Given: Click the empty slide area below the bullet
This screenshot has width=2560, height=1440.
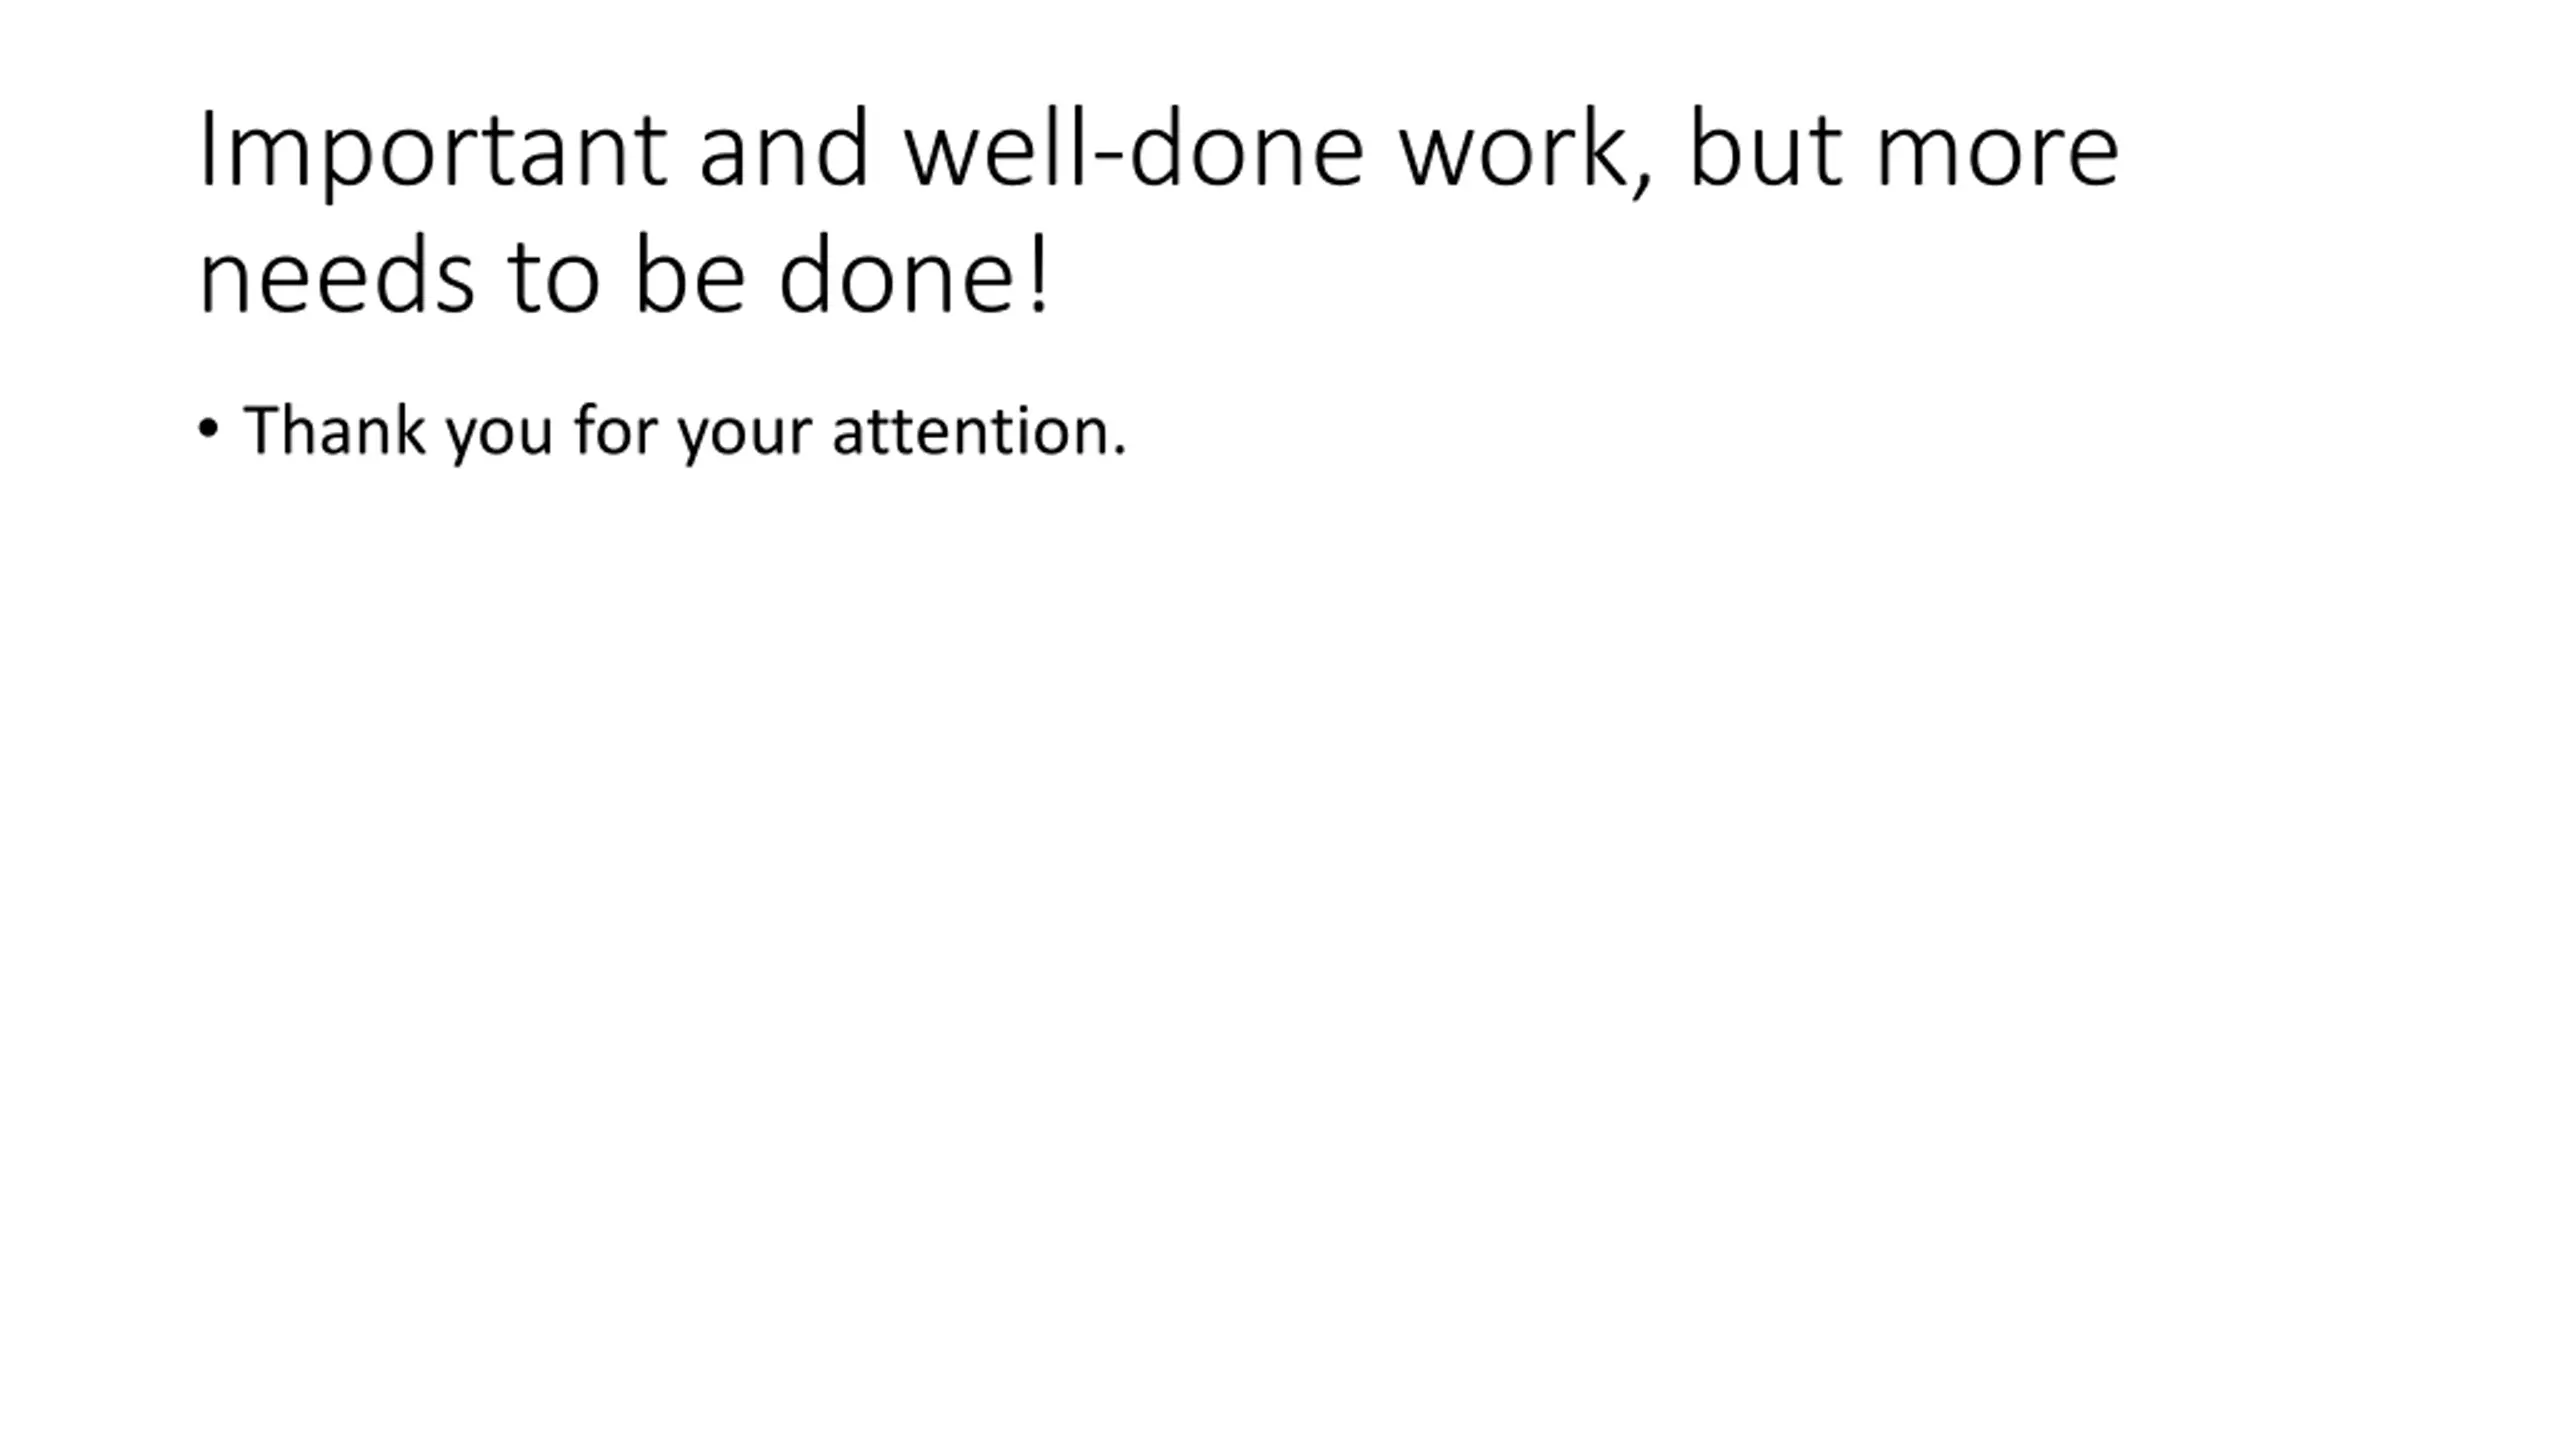Looking at the screenshot, I should tap(1280, 900).
